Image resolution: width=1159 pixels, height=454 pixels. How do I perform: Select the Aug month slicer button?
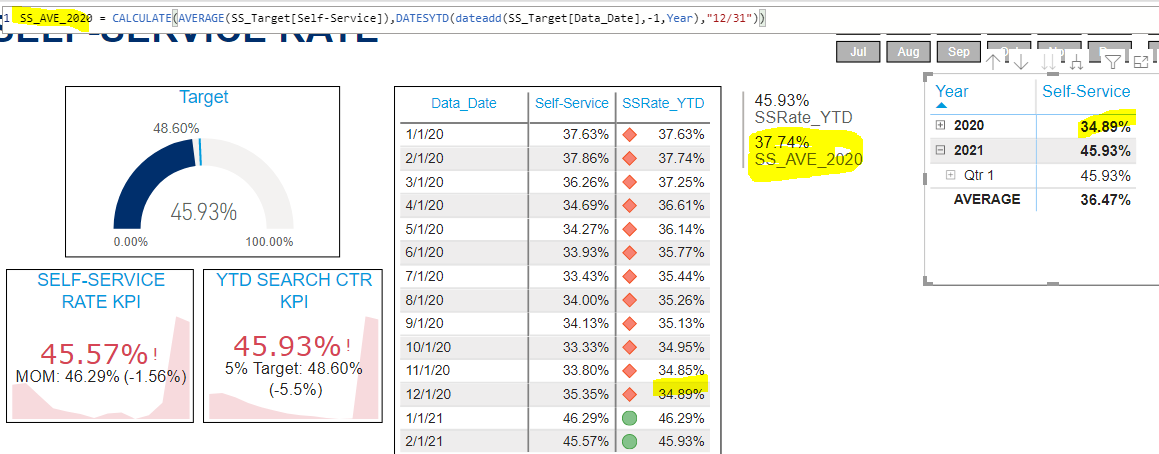click(x=908, y=52)
